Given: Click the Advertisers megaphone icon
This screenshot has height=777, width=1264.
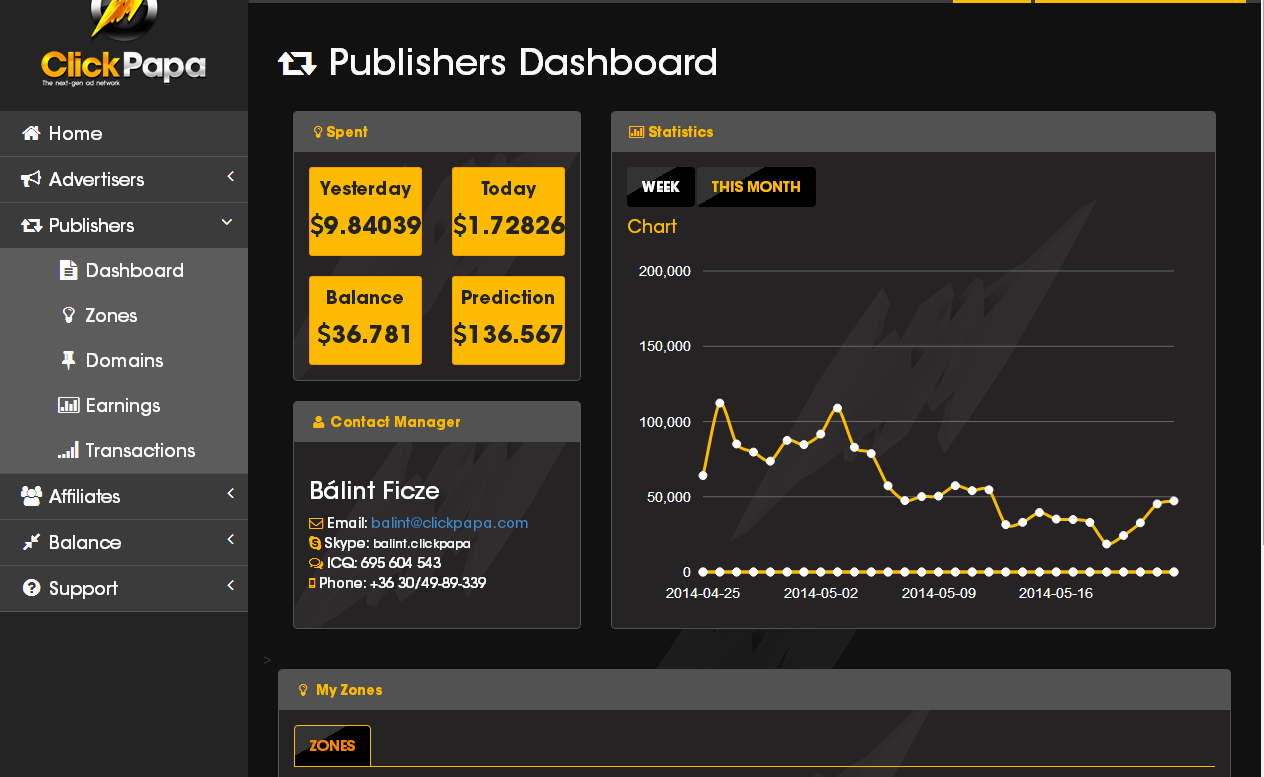Looking at the screenshot, I should (31, 179).
